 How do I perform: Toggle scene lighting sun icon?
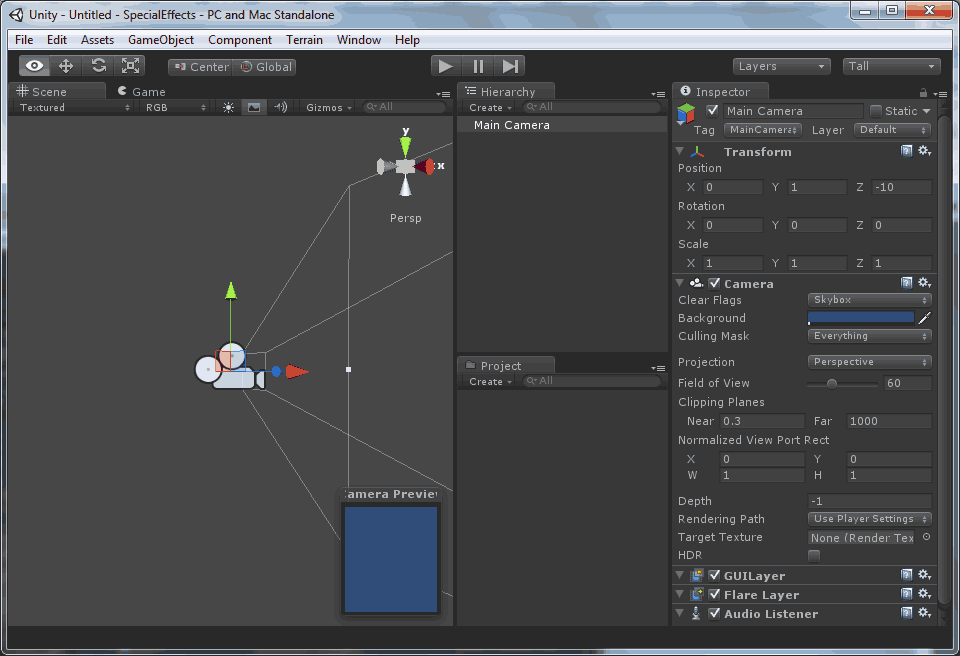[228, 108]
